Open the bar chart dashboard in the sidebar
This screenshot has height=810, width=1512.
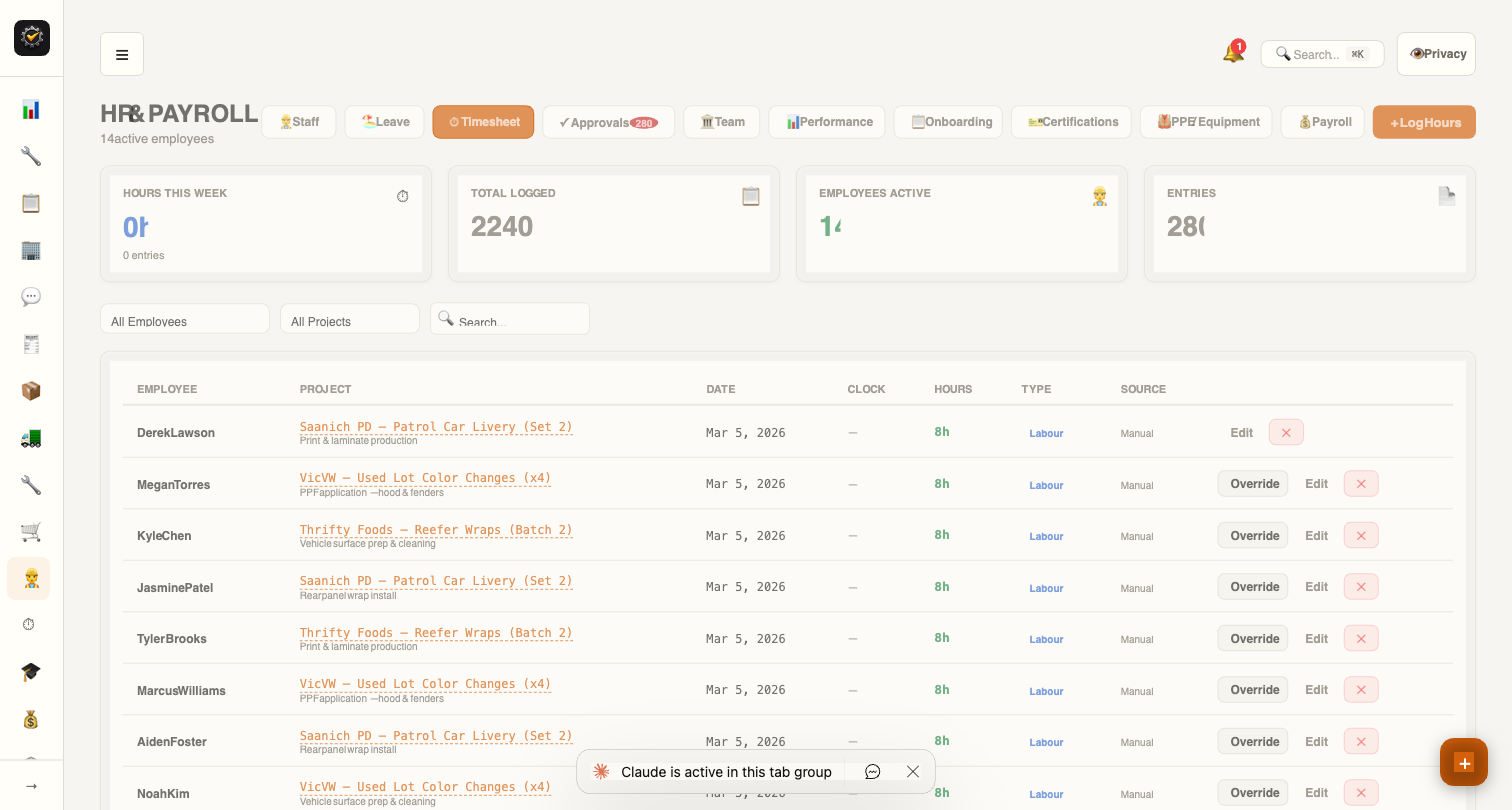[30, 108]
